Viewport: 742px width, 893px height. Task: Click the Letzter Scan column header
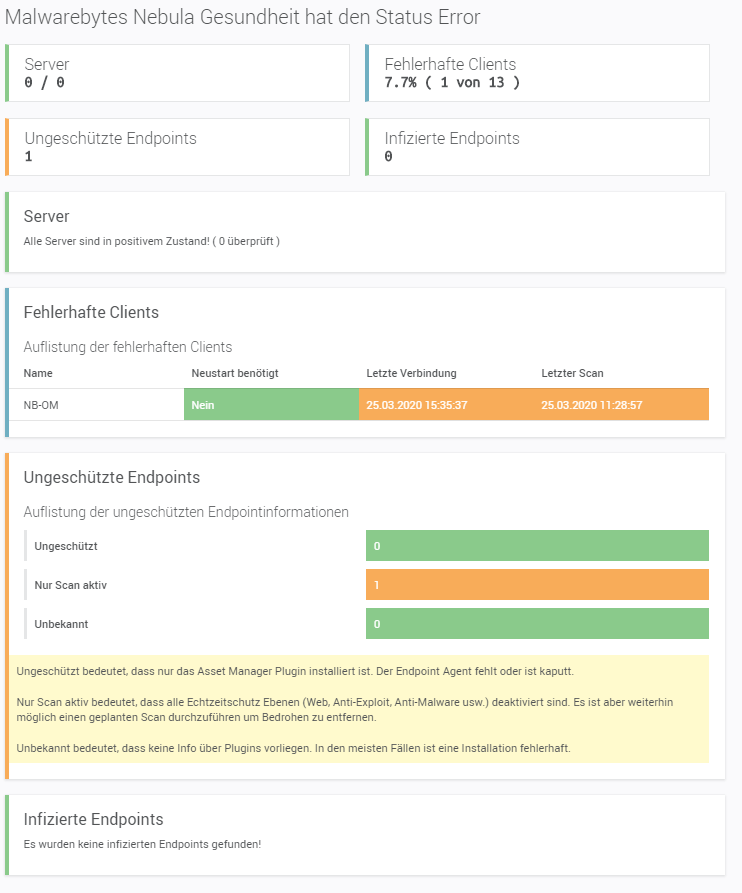coord(572,373)
